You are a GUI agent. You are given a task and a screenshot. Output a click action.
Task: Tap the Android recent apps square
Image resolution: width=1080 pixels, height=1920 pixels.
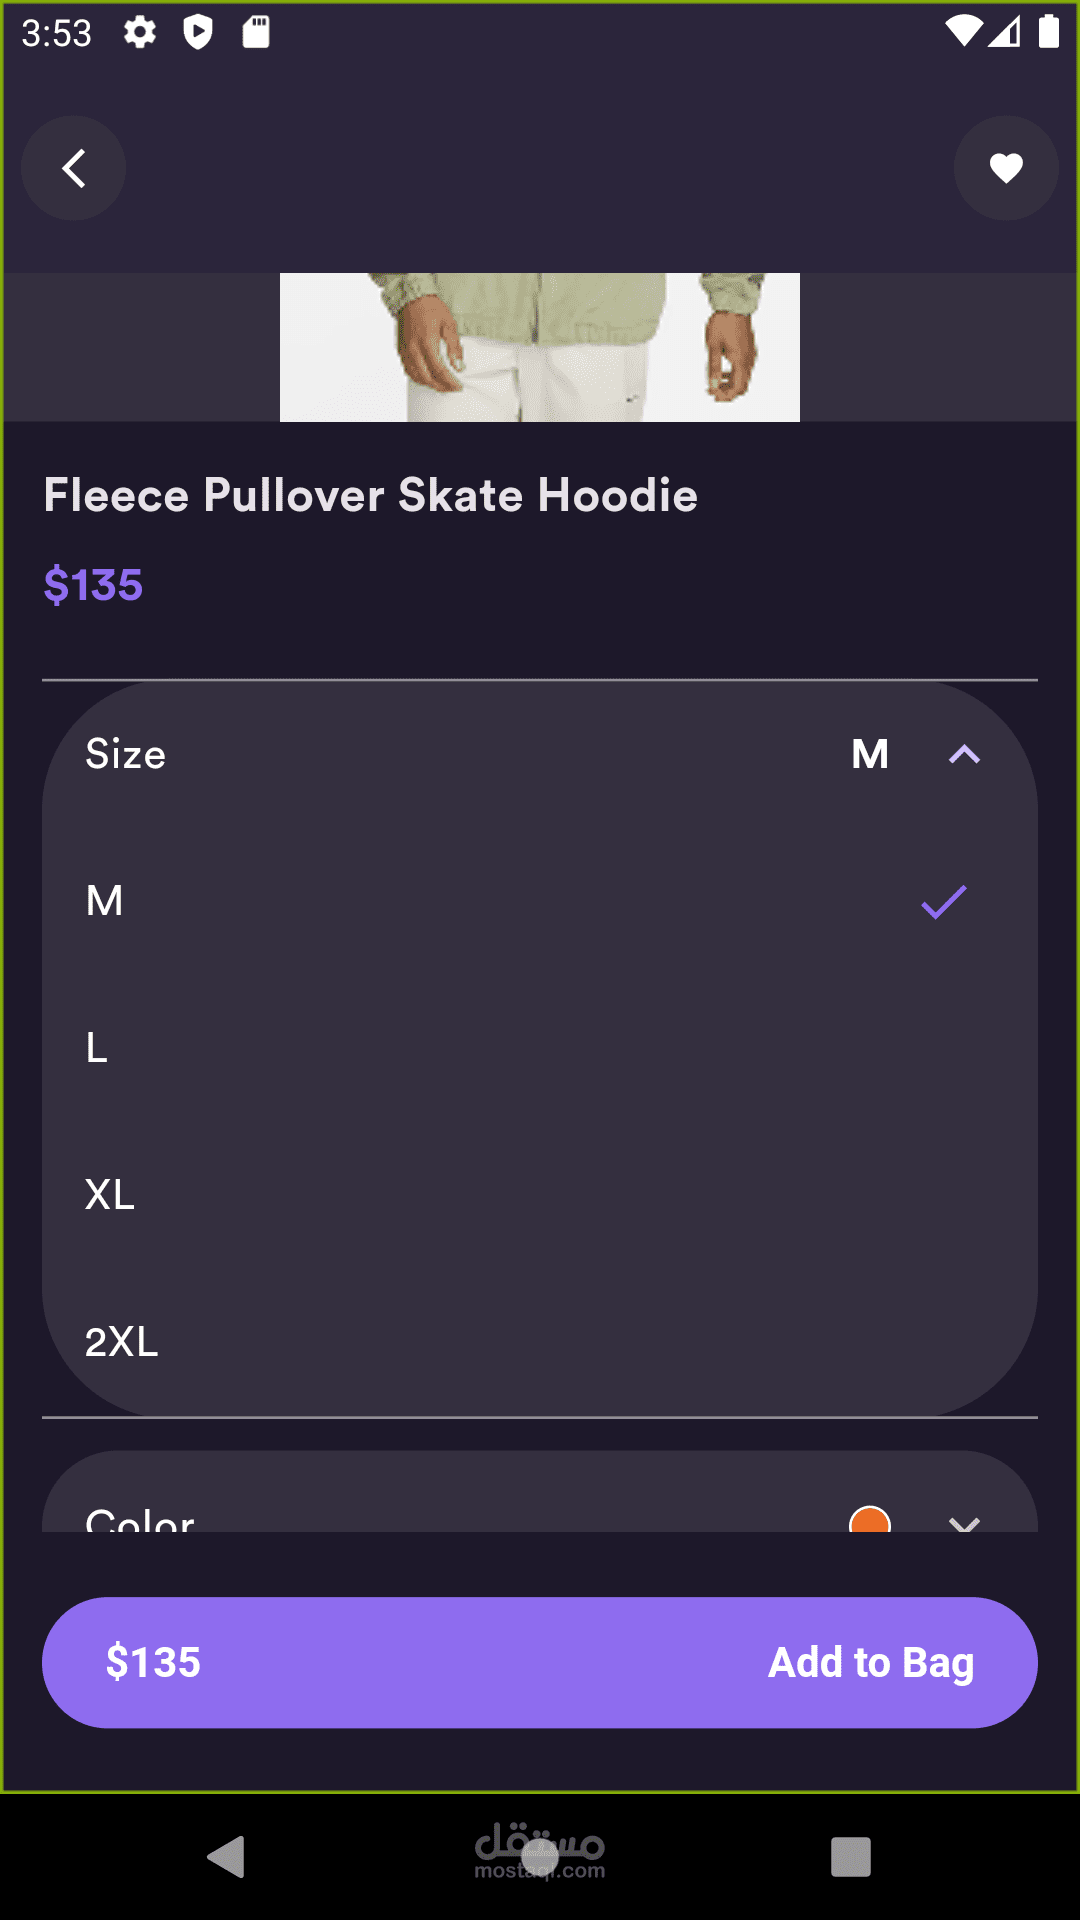point(851,1857)
